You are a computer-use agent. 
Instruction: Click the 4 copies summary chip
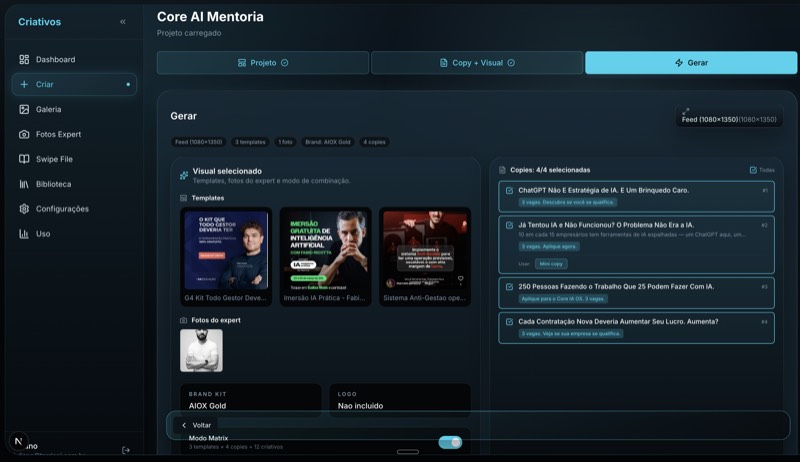point(374,142)
